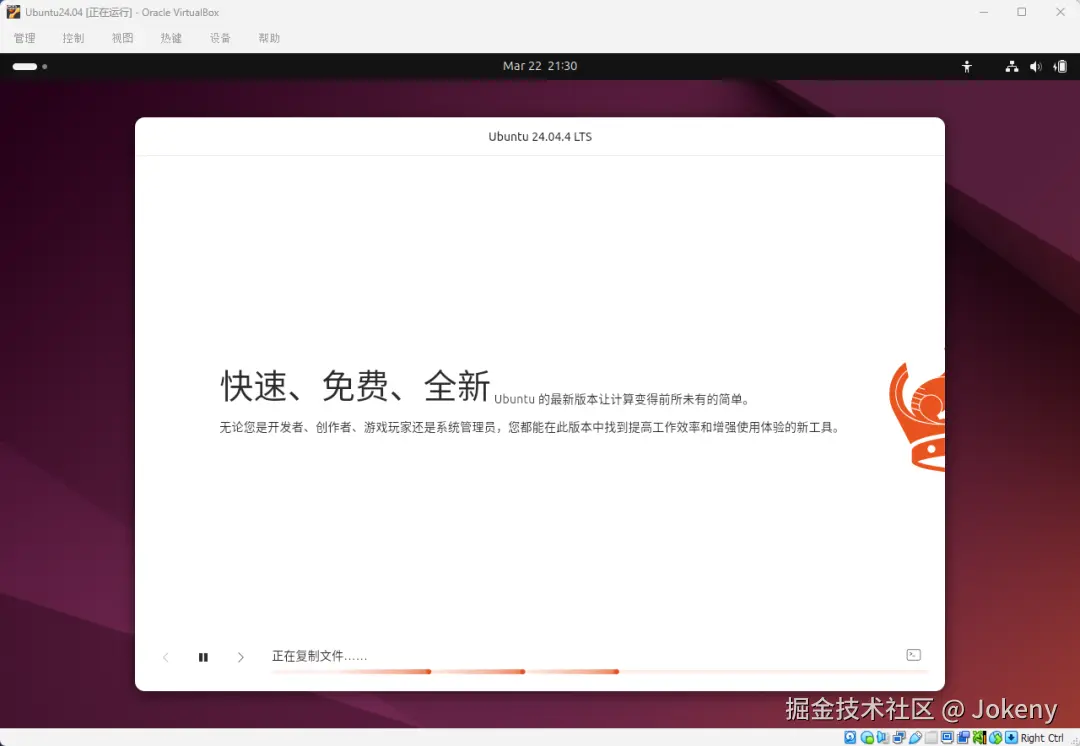Image resolution: width=1080 pixels, height=746 pixels.
Task: Click the 快速、免费、全新 headline
Action: tap(355, 386)
